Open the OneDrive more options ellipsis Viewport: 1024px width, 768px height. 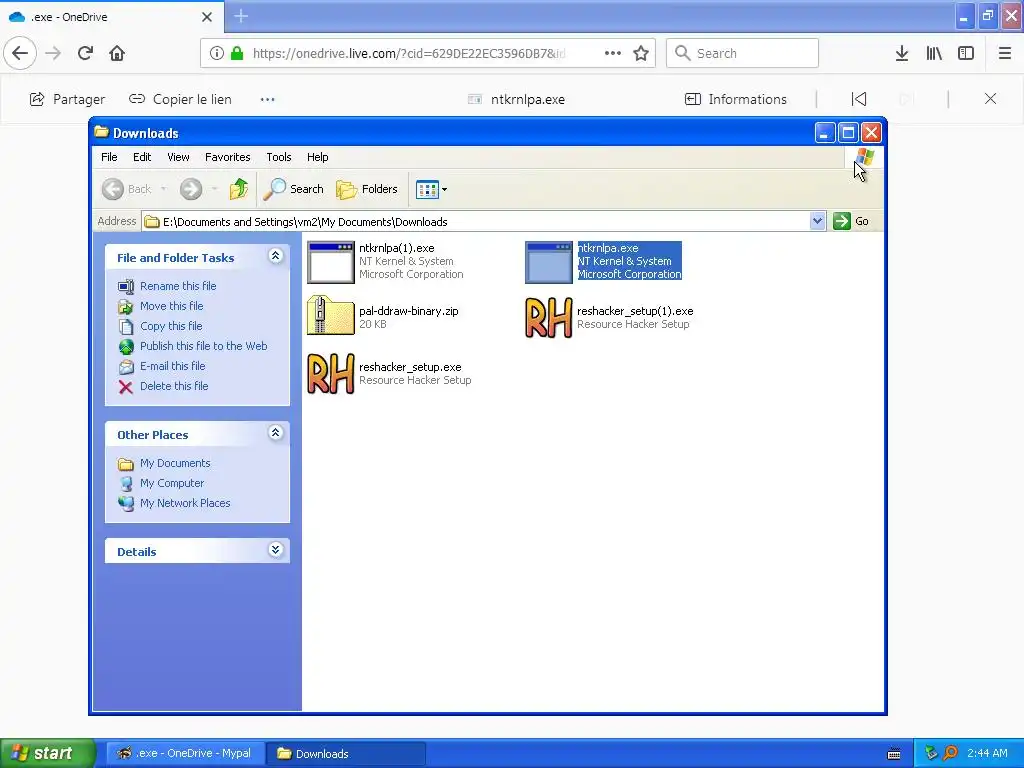coord(267,99)
